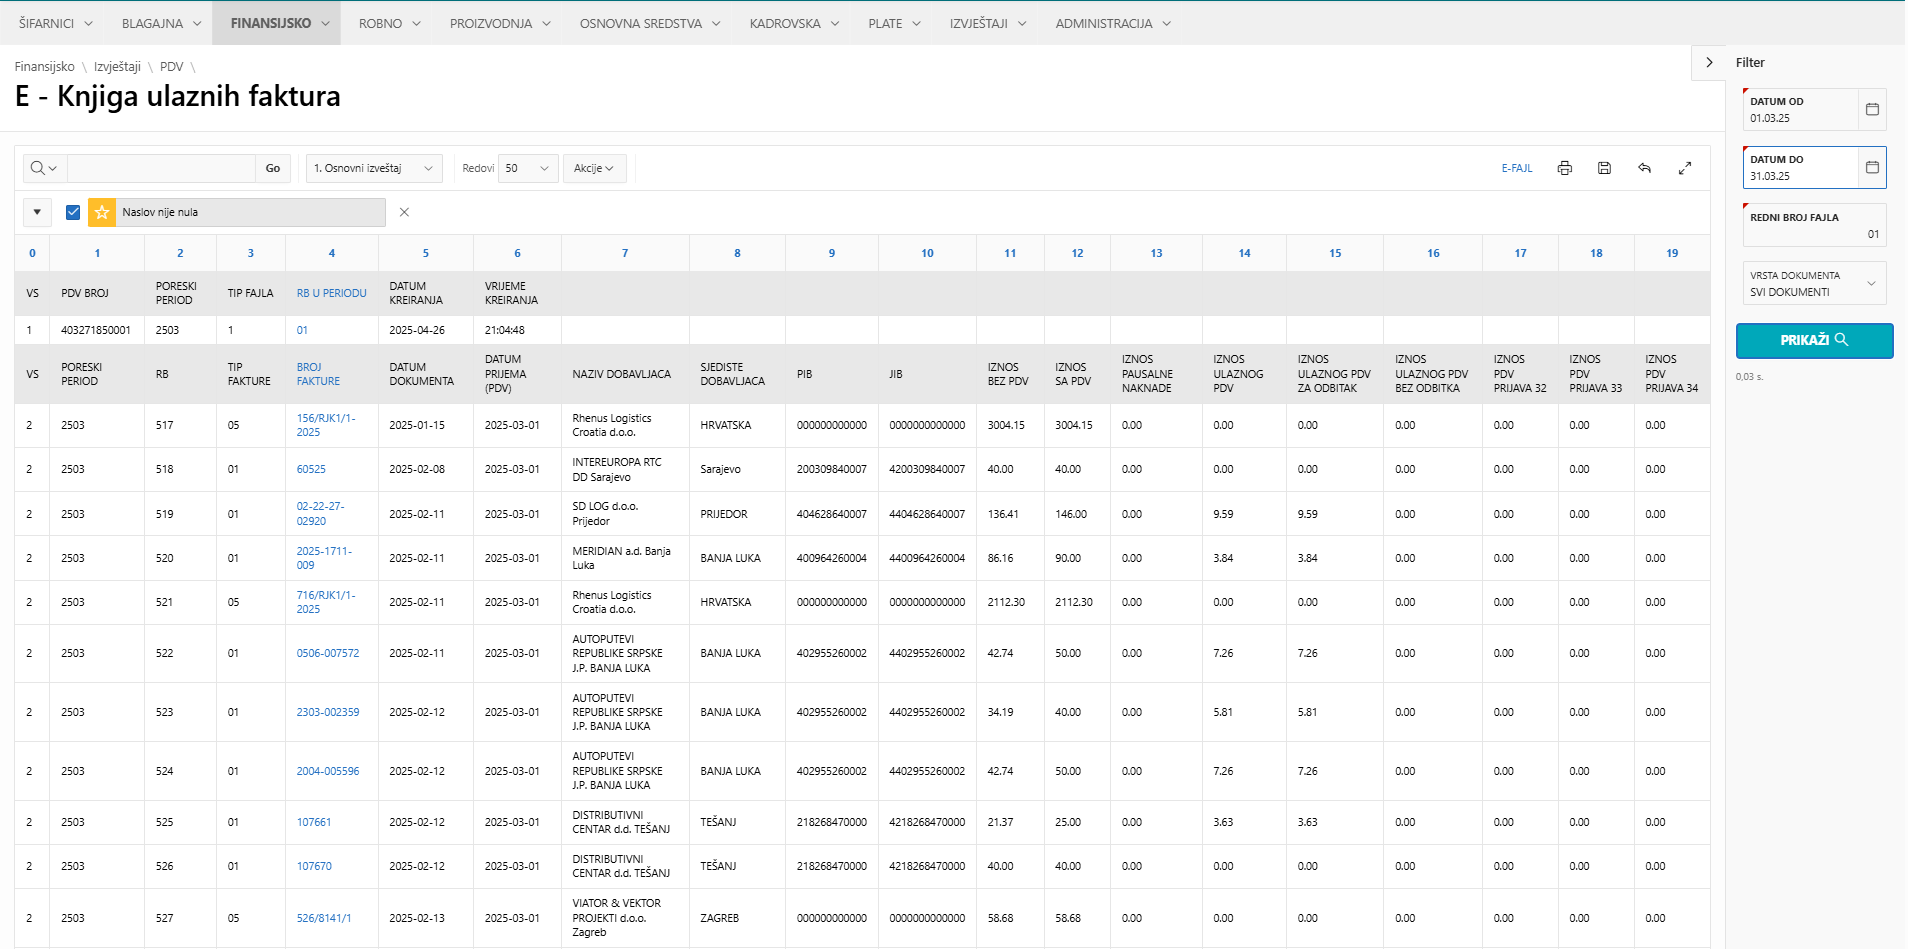Image resolution: width=1908 pixels, height=949 pixels.
Task: Click the report search input field
Action: (x=161, y=168)
